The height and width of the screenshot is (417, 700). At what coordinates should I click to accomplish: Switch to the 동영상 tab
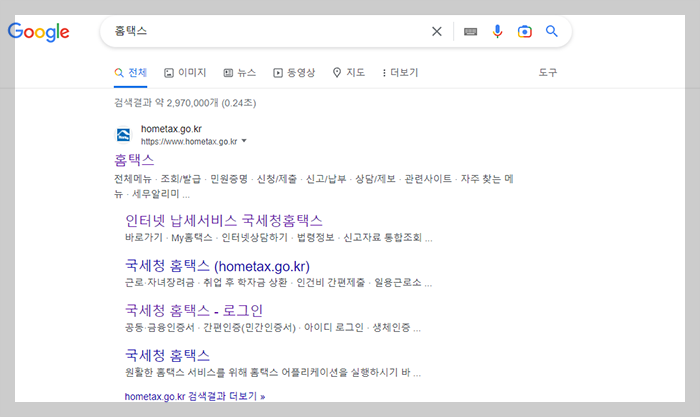(x=294, y=72)
